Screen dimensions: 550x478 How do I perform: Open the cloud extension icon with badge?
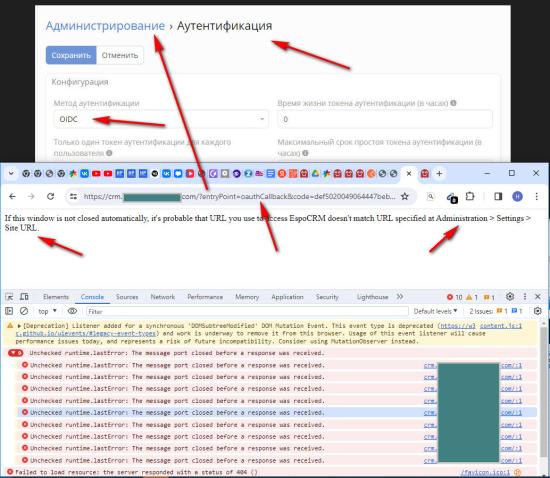click(452, 197)
